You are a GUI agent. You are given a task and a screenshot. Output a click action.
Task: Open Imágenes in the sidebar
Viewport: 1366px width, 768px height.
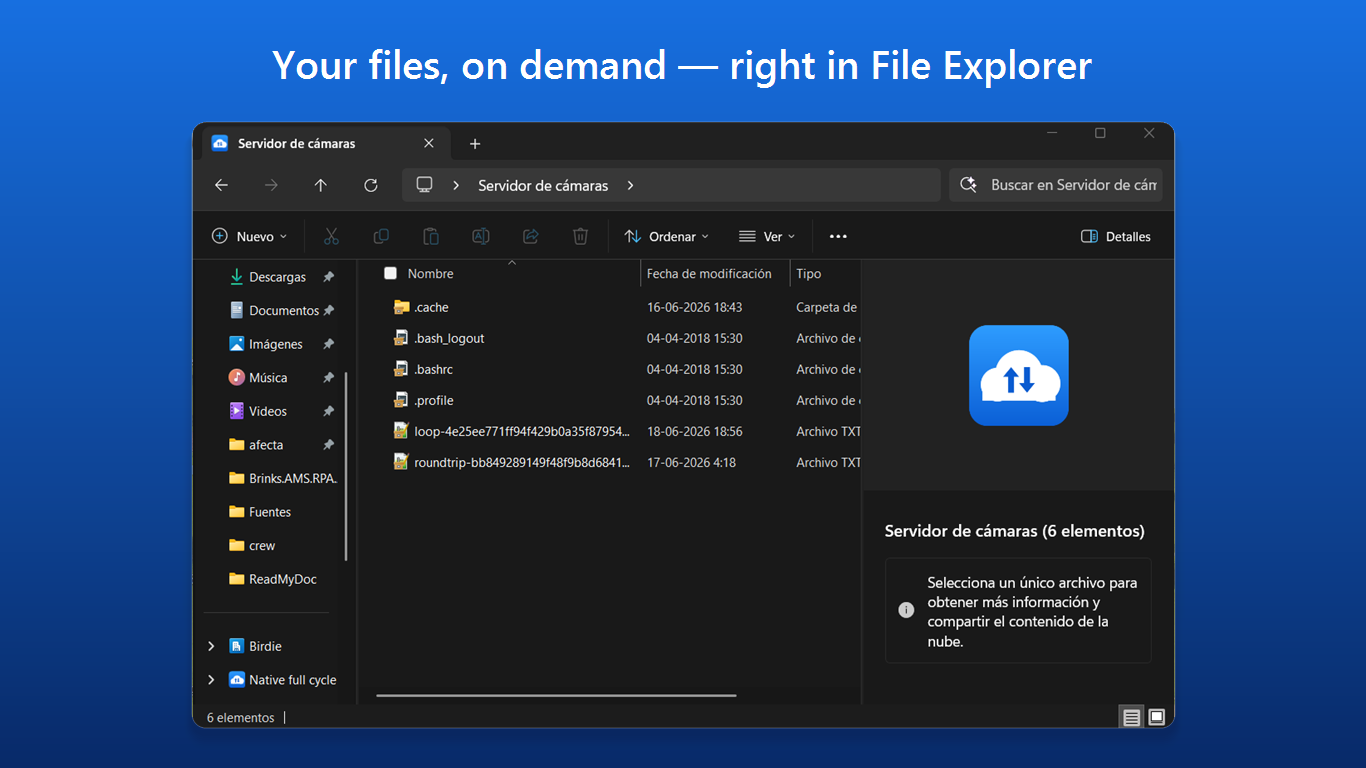[276, 344]
